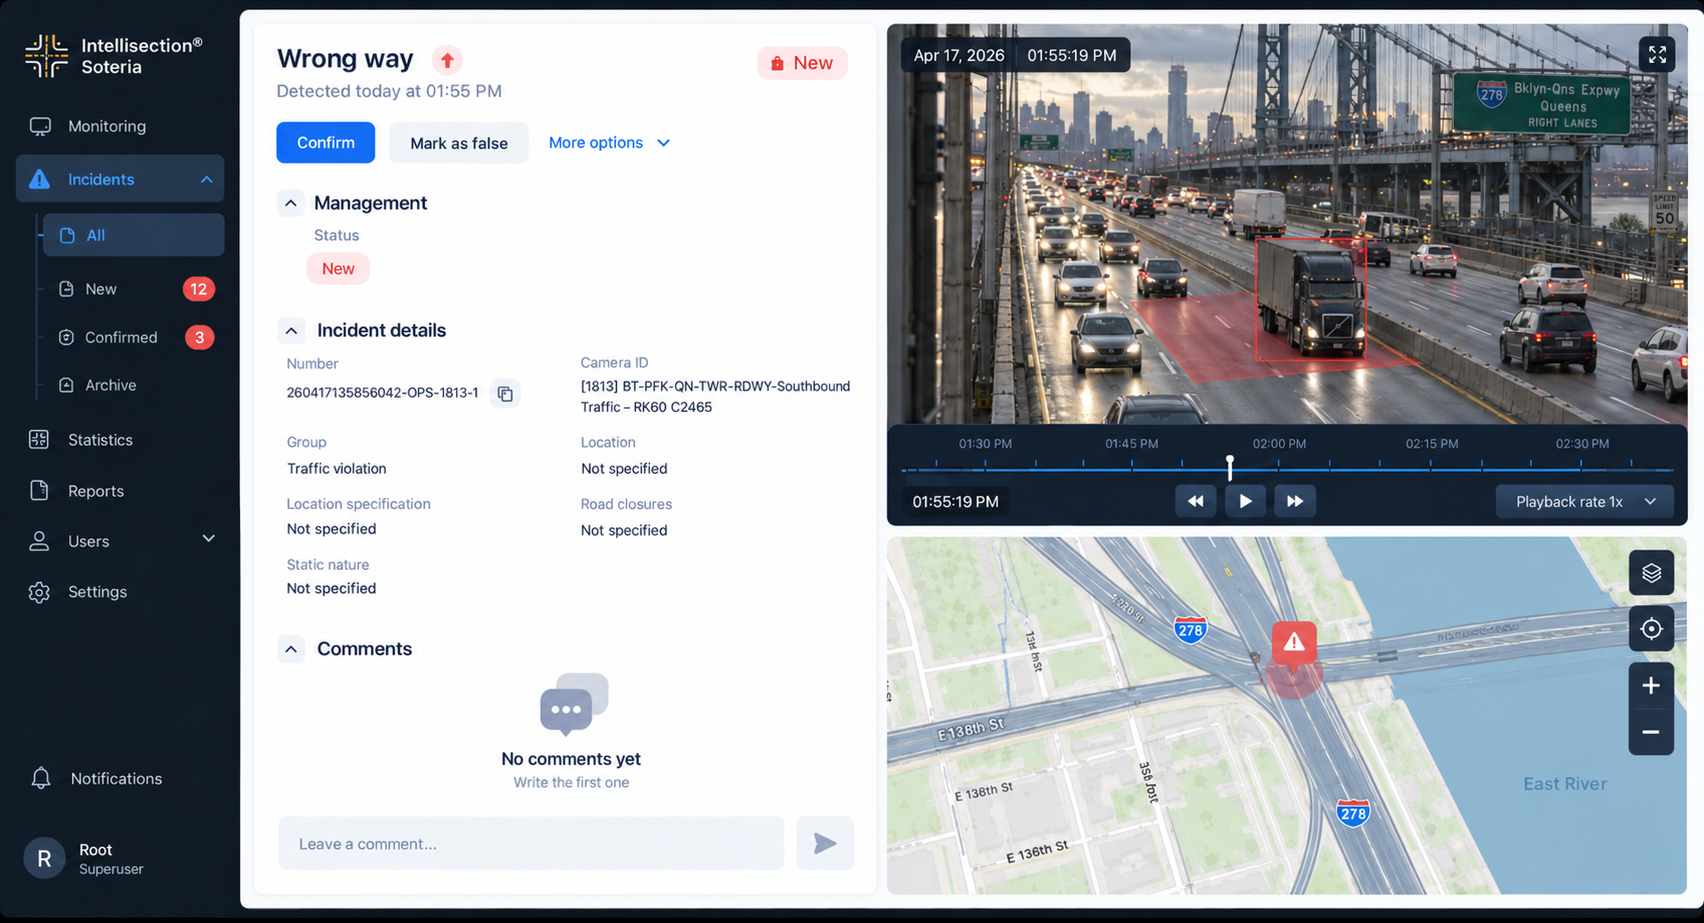Go to Monitoring section
1704x923 pixels.
tap(88, 126)
